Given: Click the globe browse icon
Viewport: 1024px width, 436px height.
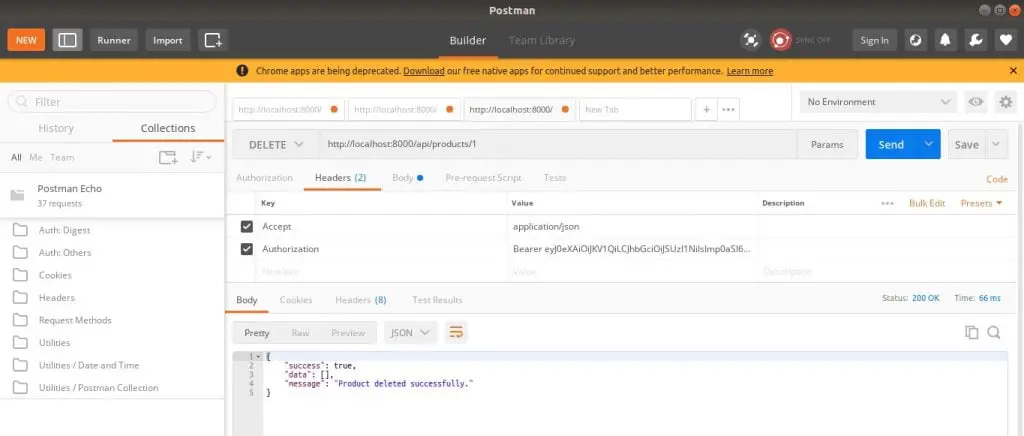Looking at the screenshot, I should click(x=916, y=40).
